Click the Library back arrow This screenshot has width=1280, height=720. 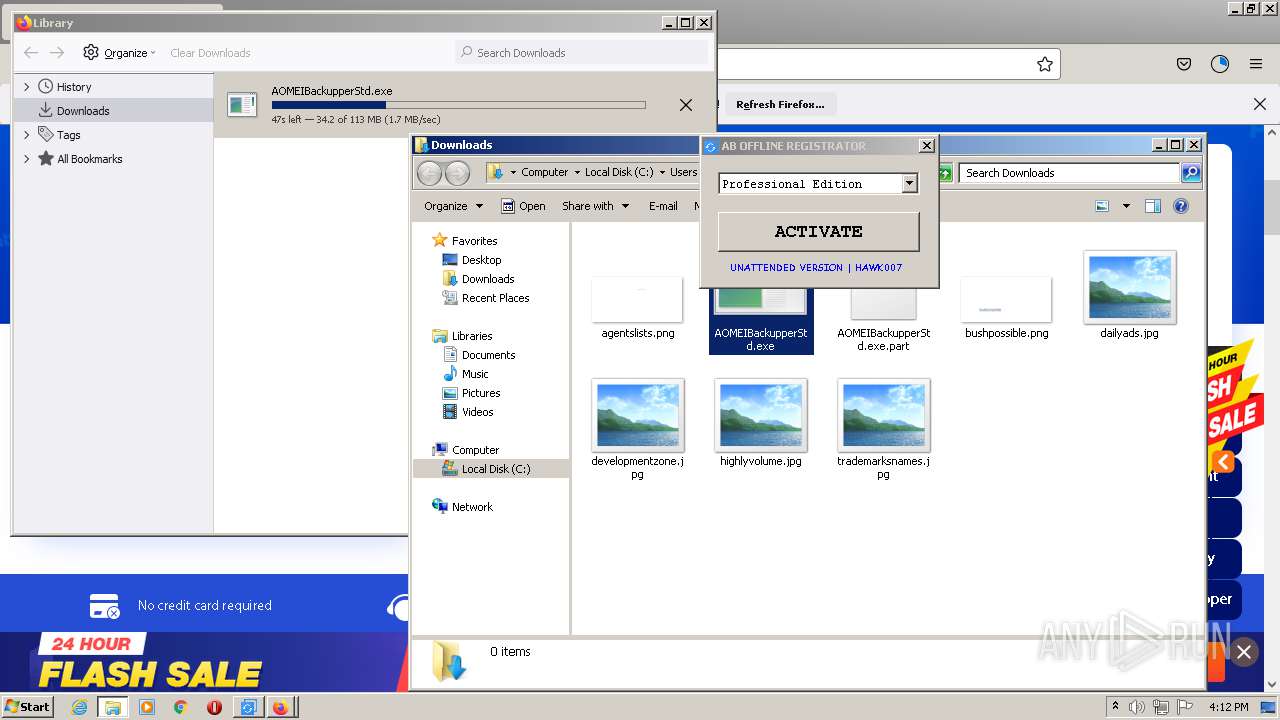click(31, 53)
